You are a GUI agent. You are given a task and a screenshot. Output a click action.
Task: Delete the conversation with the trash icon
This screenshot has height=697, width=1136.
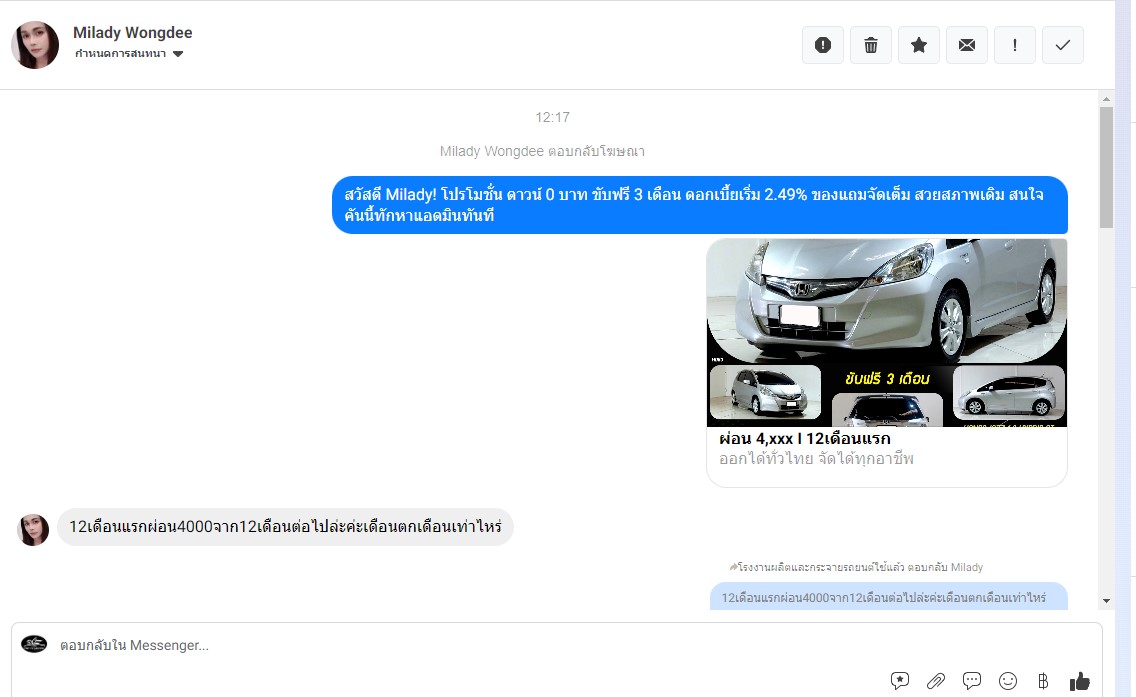coord(871,45)
